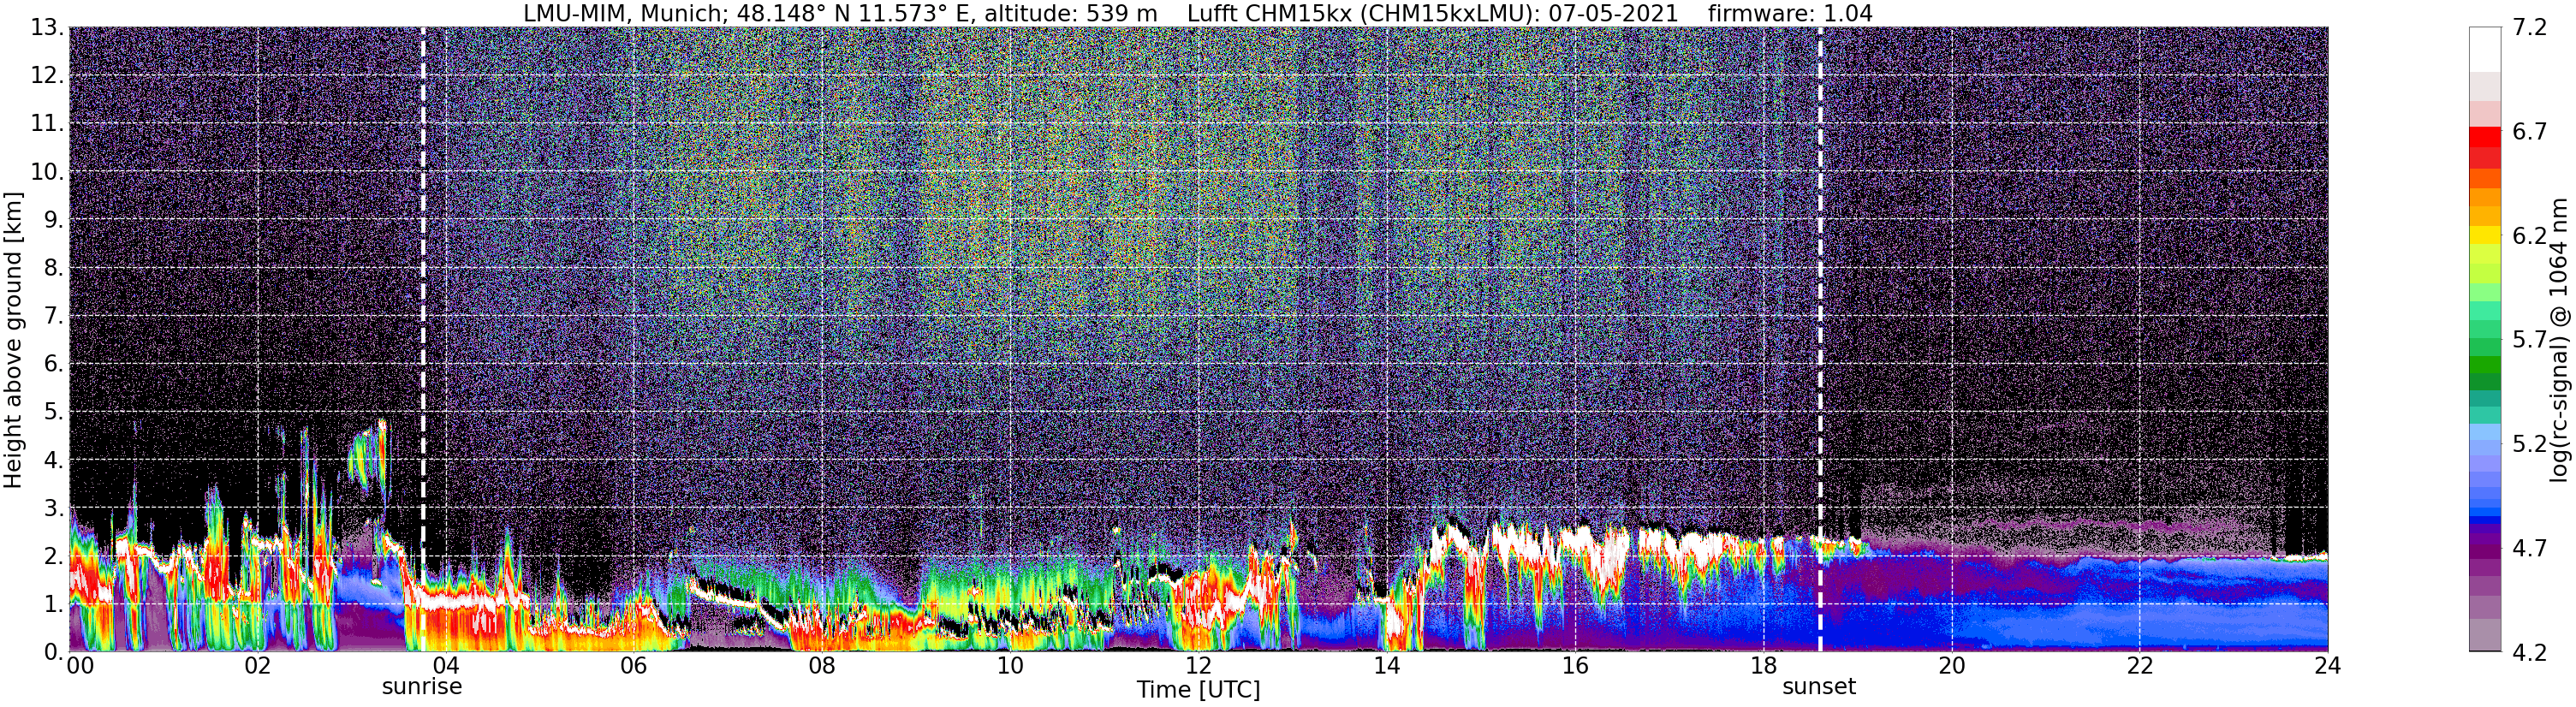
Task: Click the 'log(rc-signal) @ 1064 nm' colorbar label
Action: [2561, 340]
